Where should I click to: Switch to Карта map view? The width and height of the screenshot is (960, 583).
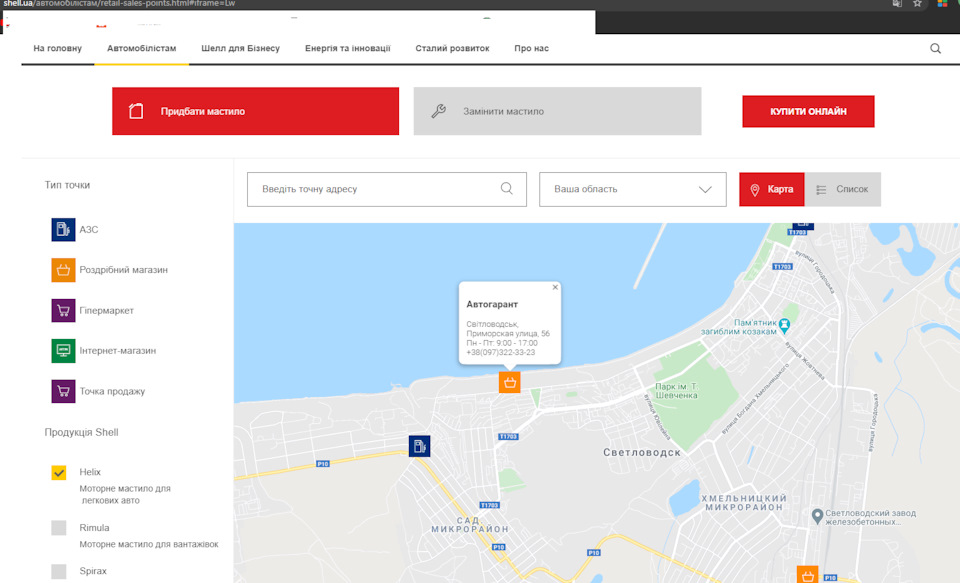tap(771, 189)
